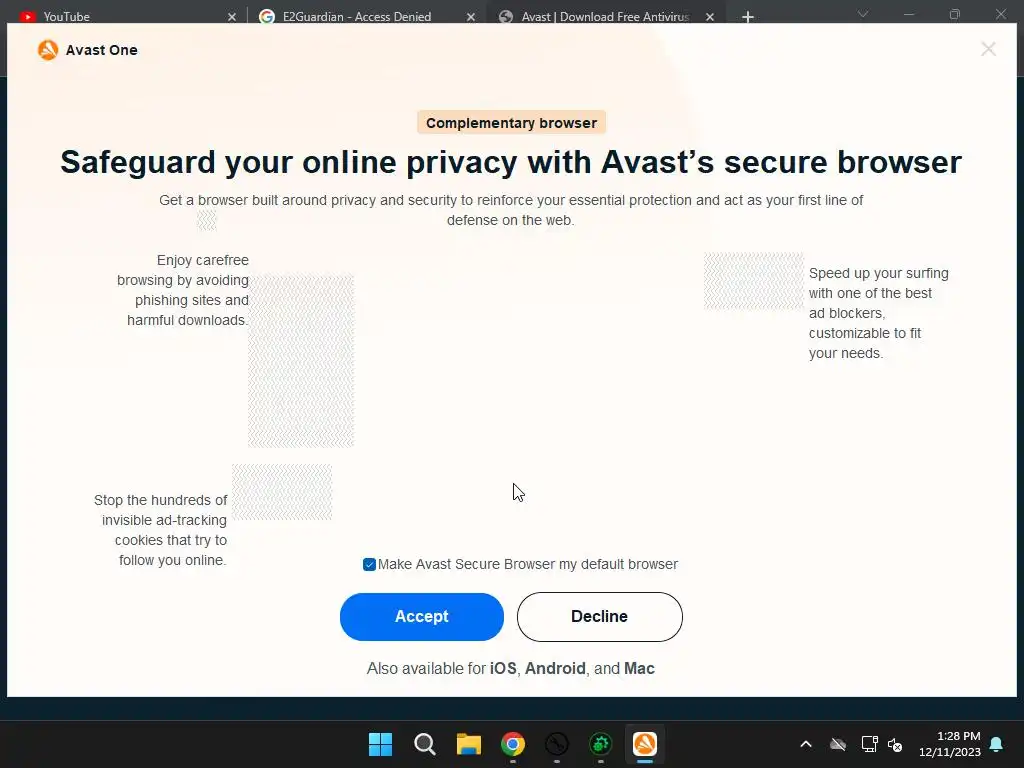1024x768 pixels.
Task: Open a new browser tab
Action: (748, 17)
